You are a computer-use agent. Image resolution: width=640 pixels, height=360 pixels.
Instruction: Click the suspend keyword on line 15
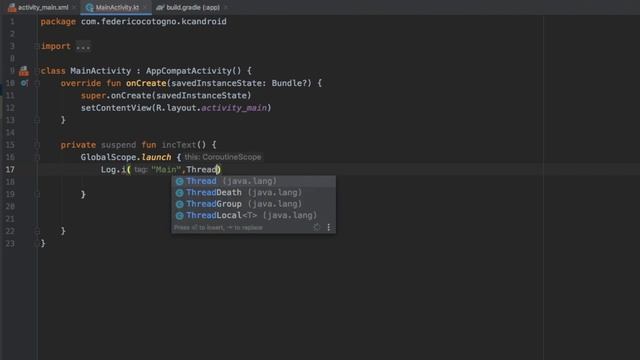click(118, 145)
